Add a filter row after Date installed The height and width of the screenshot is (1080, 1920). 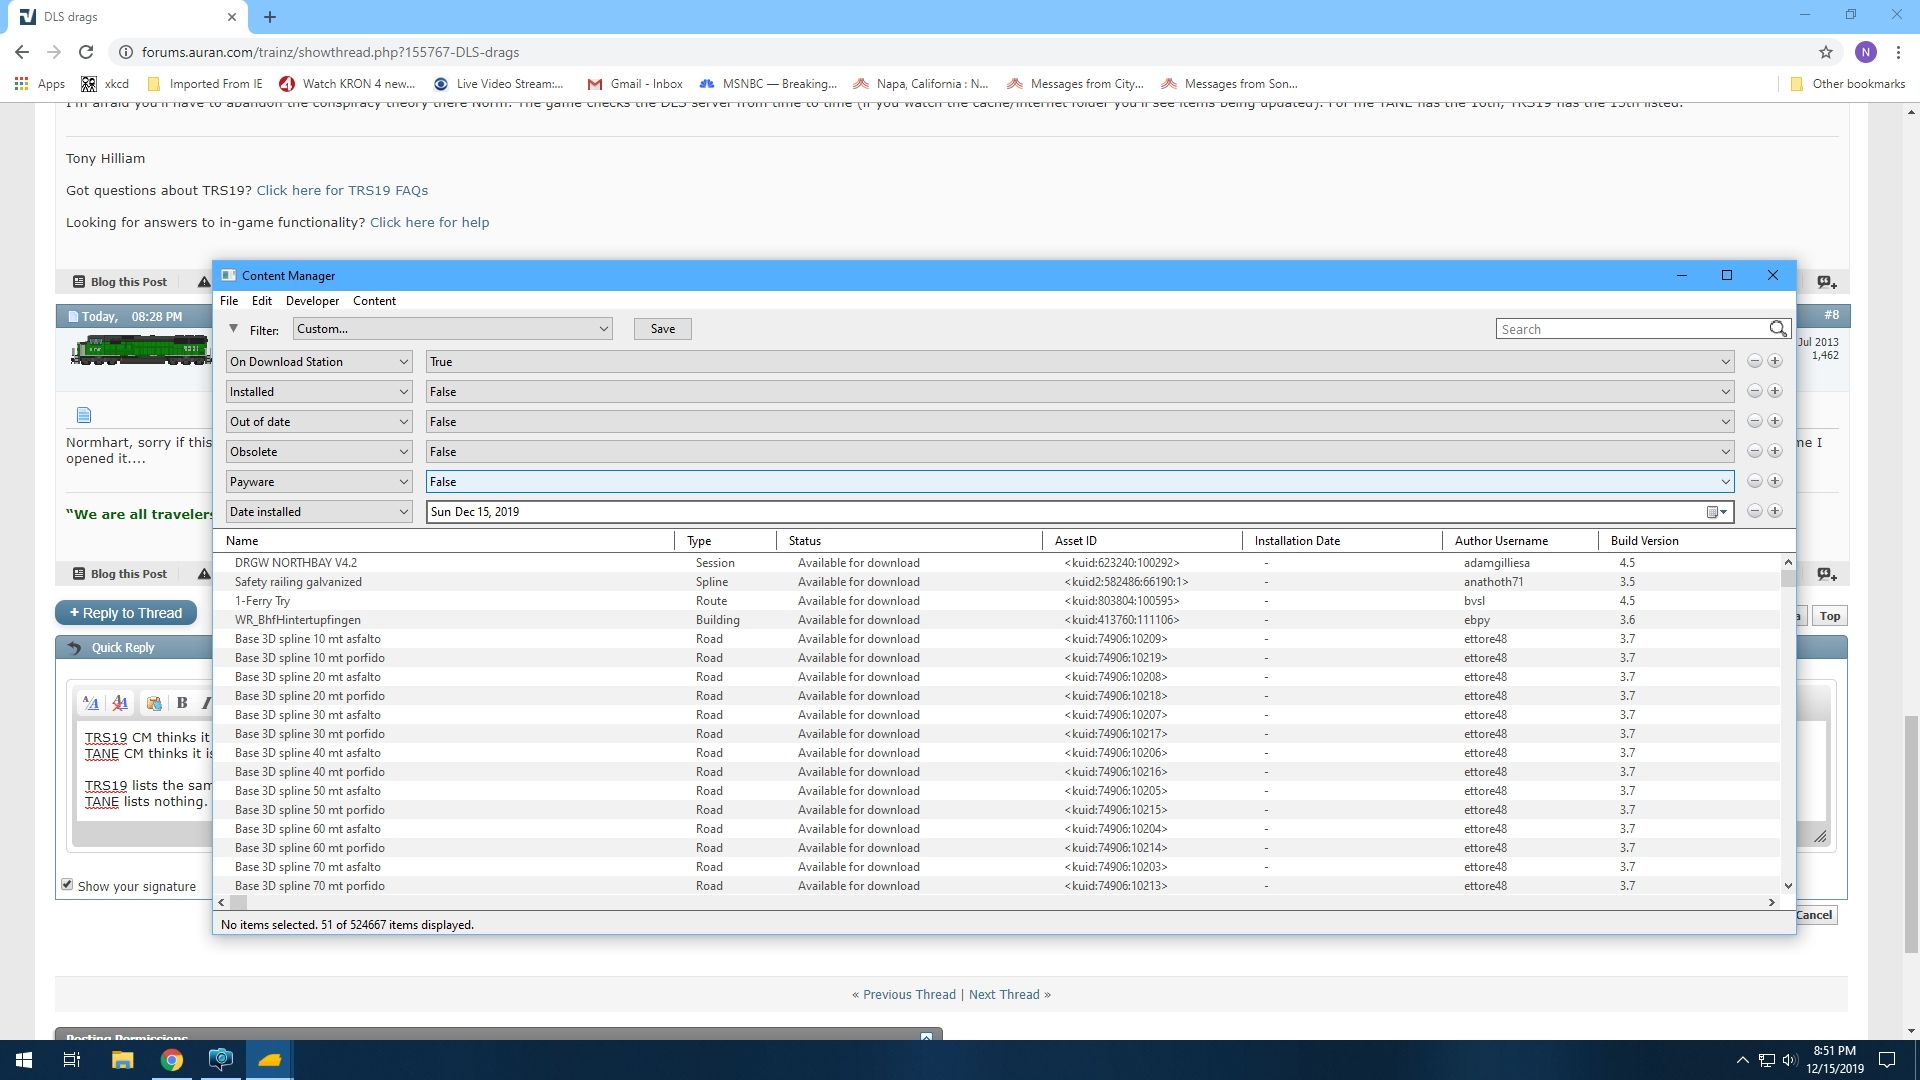coord(1775,511)
